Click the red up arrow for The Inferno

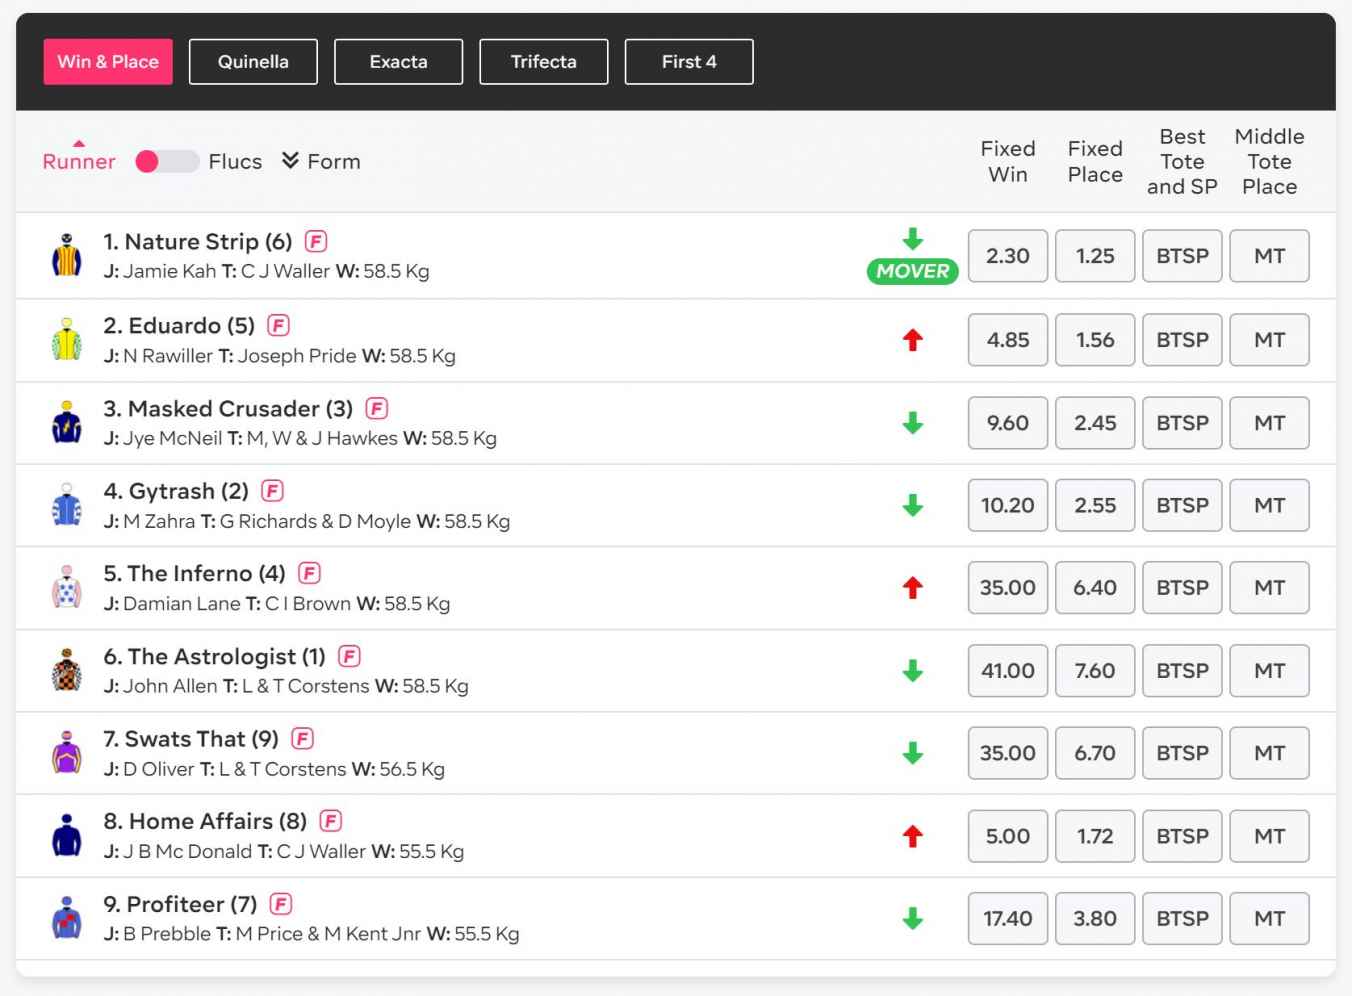[912, 588]
